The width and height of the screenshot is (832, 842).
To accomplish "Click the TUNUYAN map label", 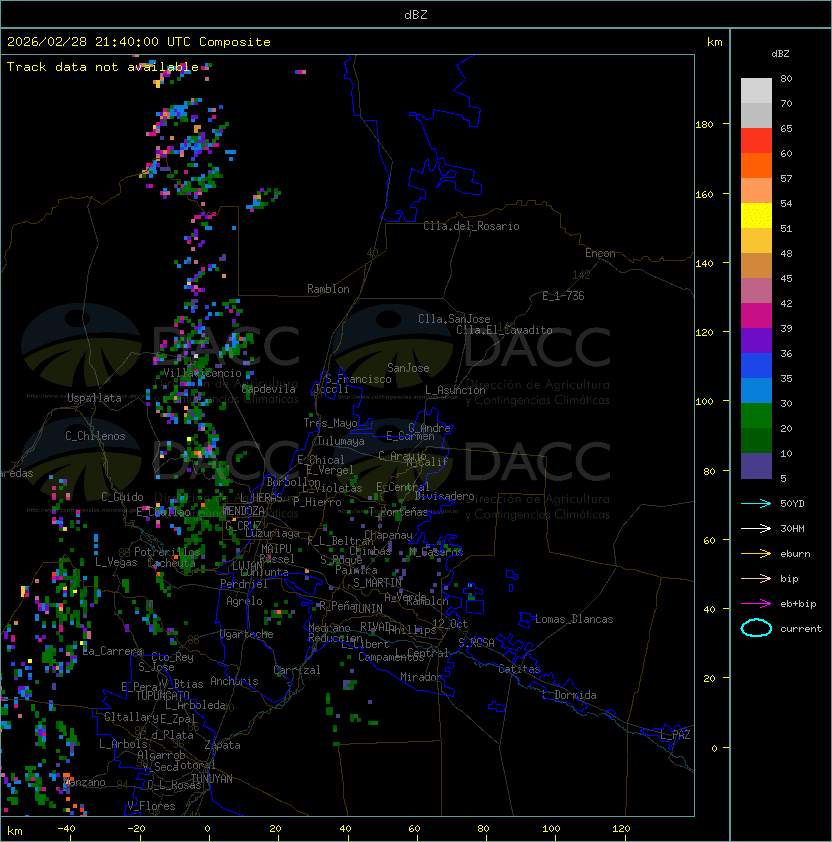I will pos(212,779).
